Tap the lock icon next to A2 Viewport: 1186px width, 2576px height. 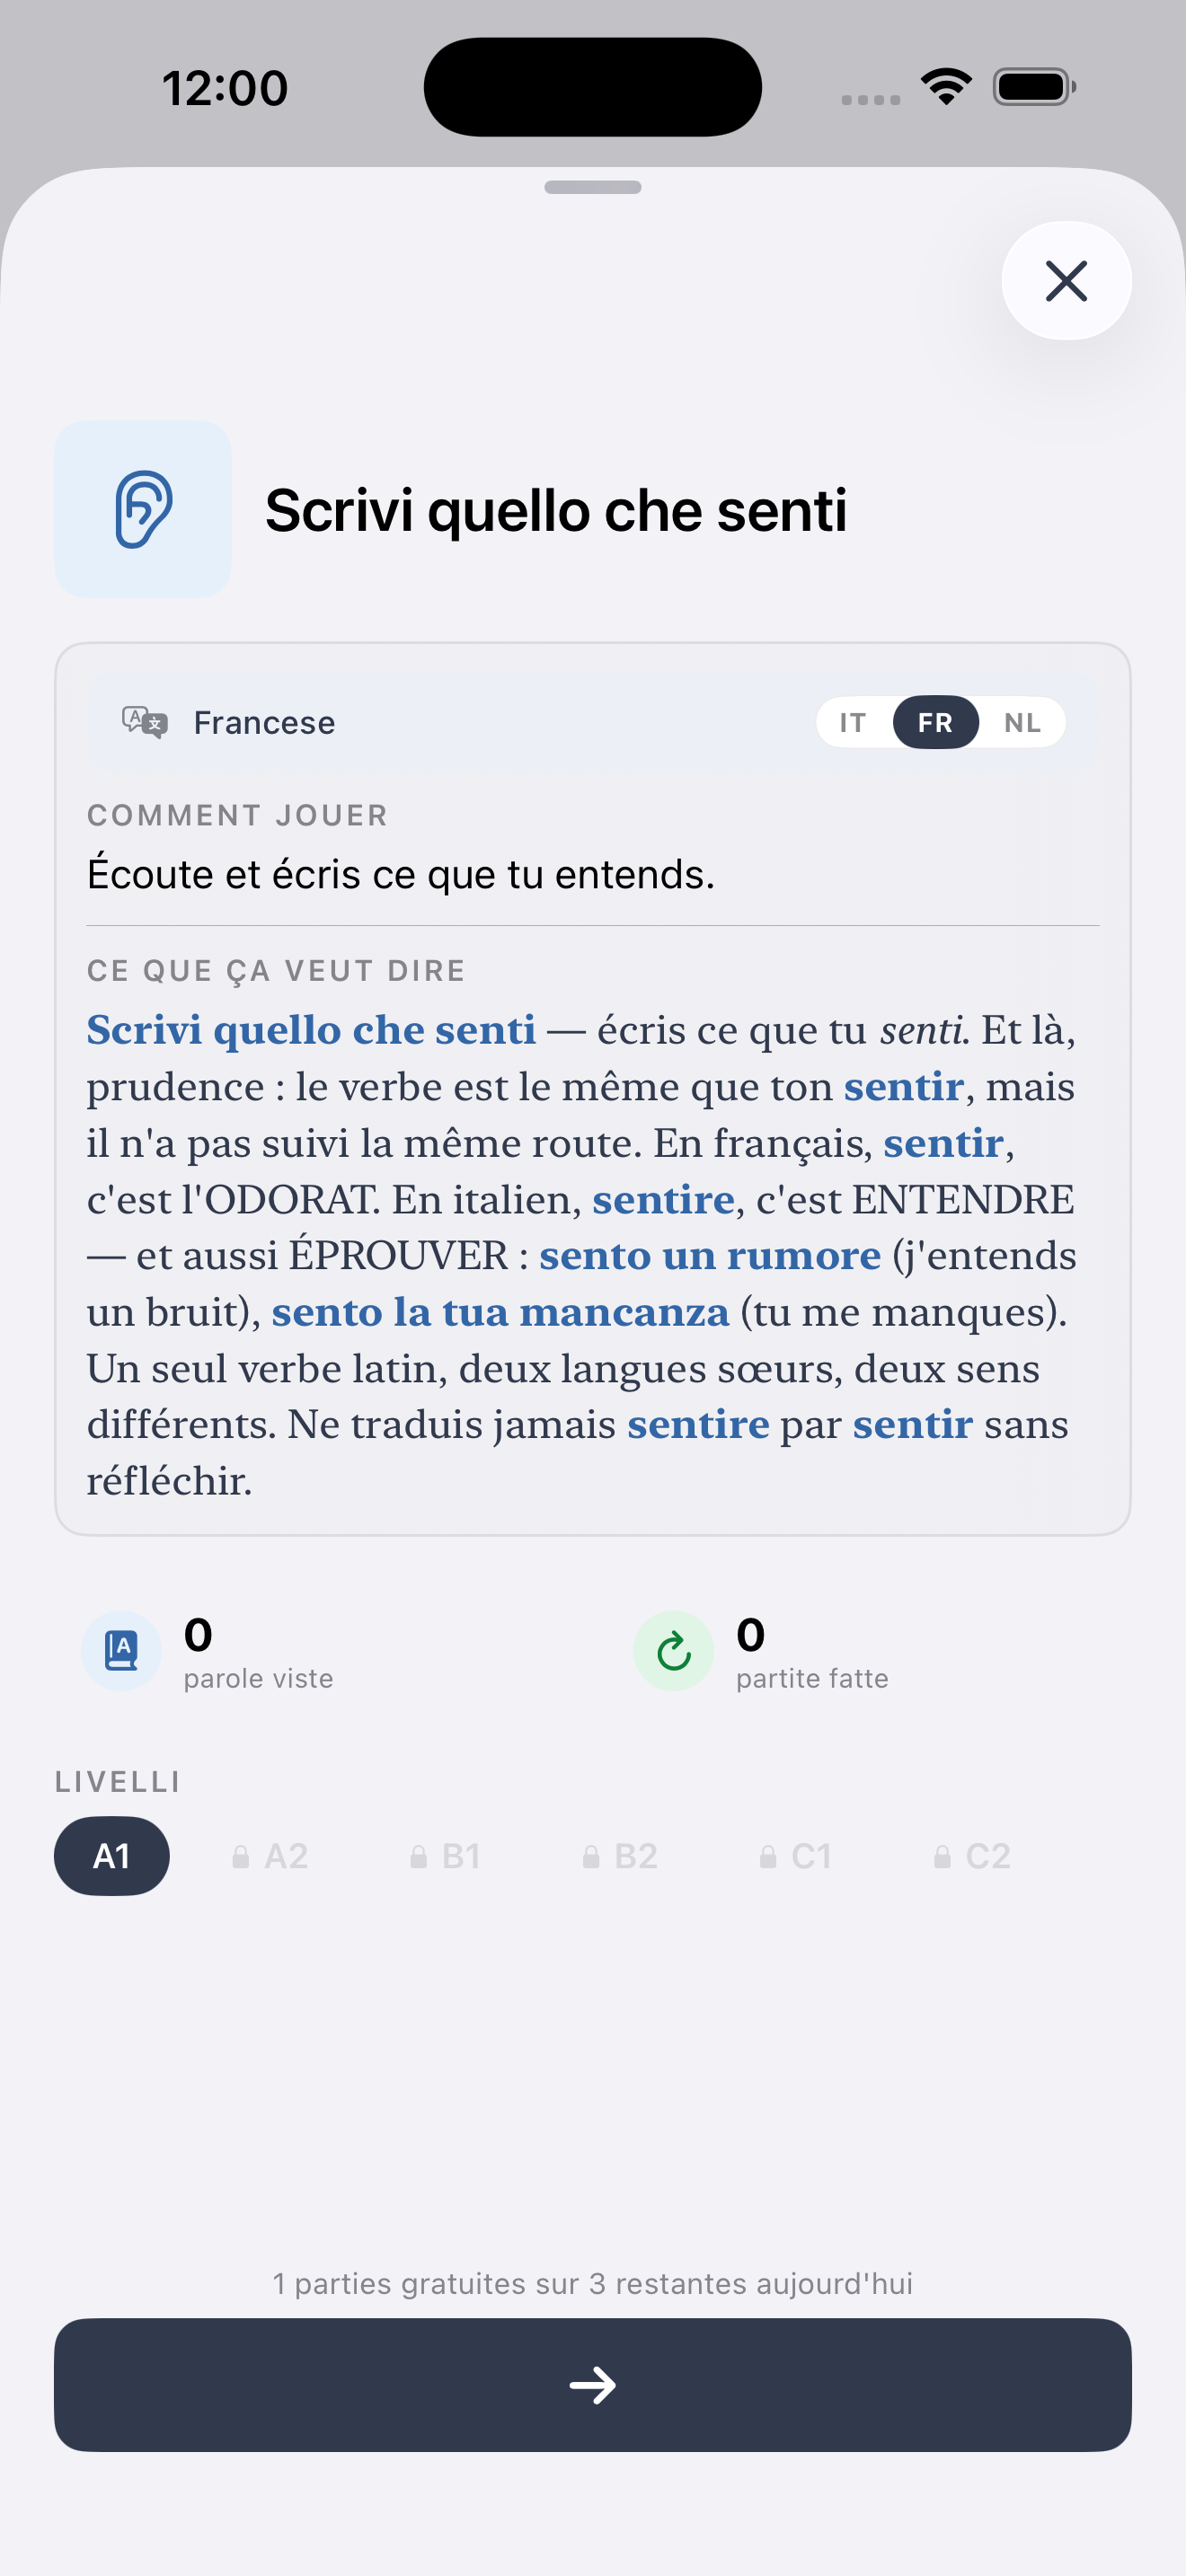point(241,1857)
